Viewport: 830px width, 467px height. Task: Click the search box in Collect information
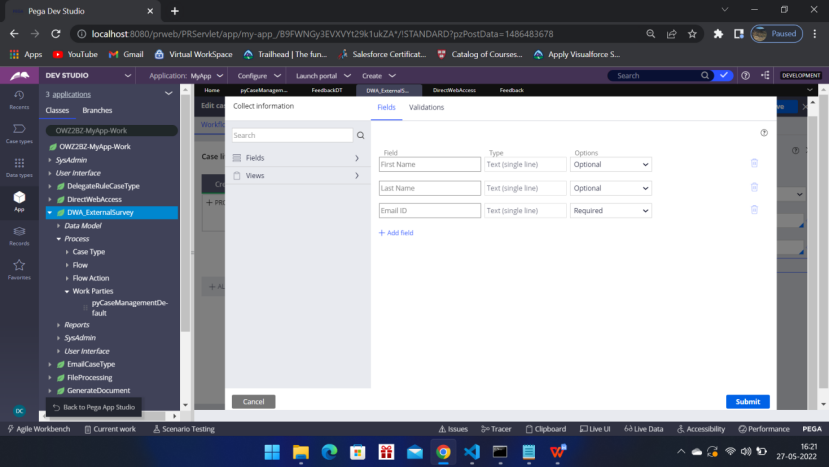coord(292,136)
